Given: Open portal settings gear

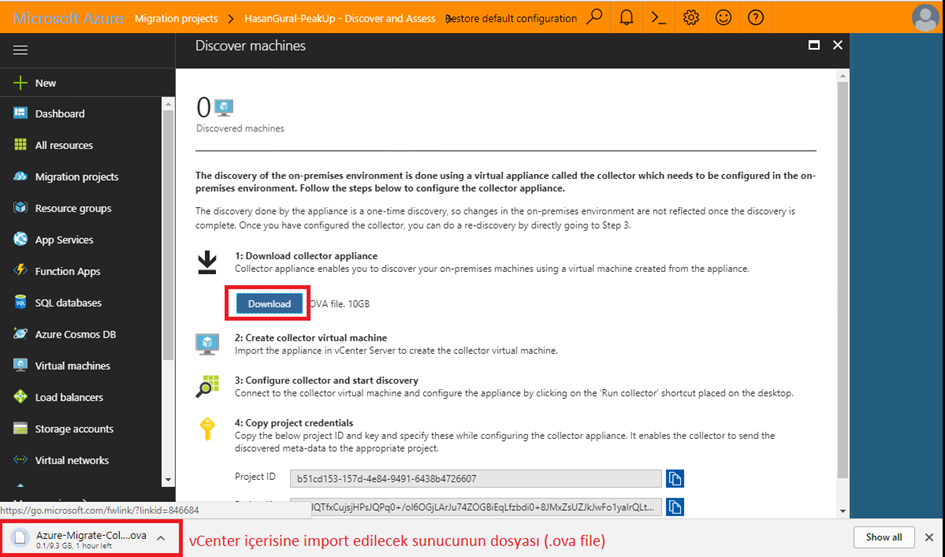Looking at the screenshot, I should click(691, 17).
